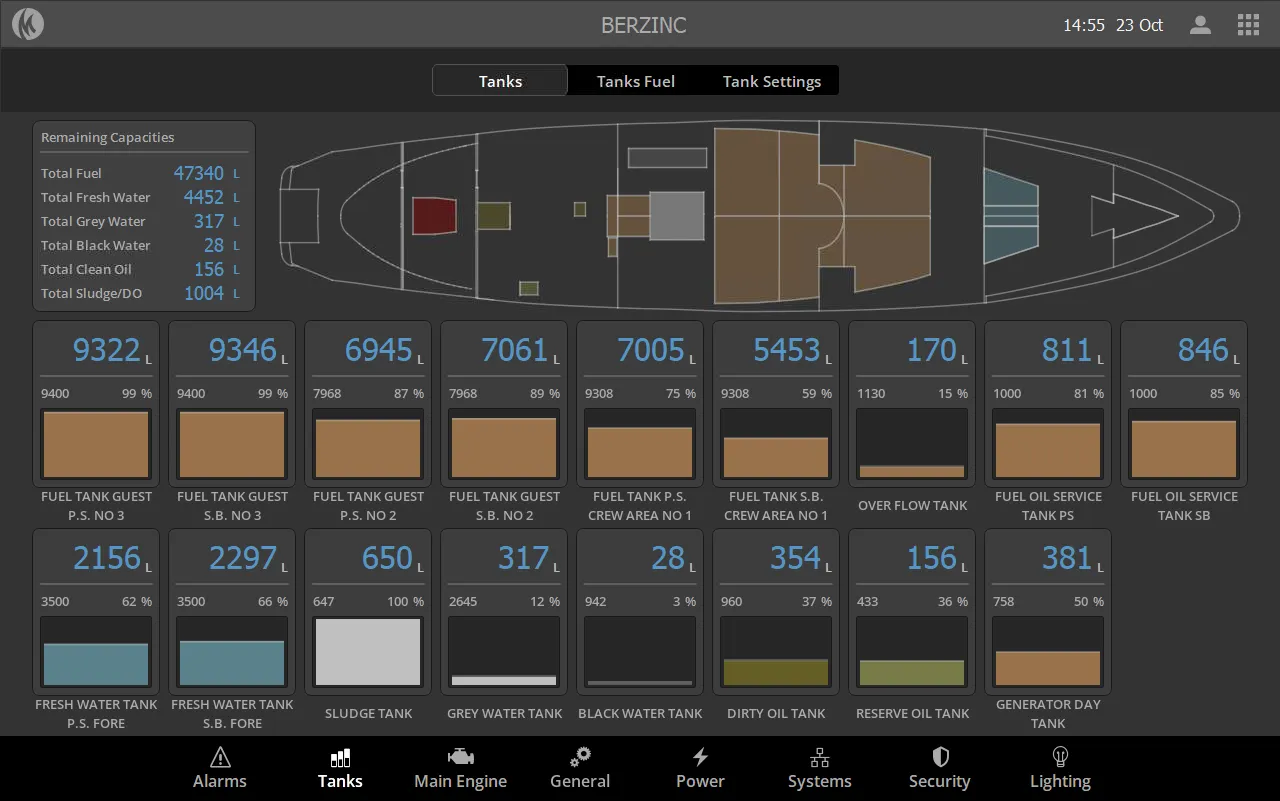The width and height of the screenshot is (1280, 801).
Task: Click the Total Fresh Water value 4452
Action: (203, 197)
